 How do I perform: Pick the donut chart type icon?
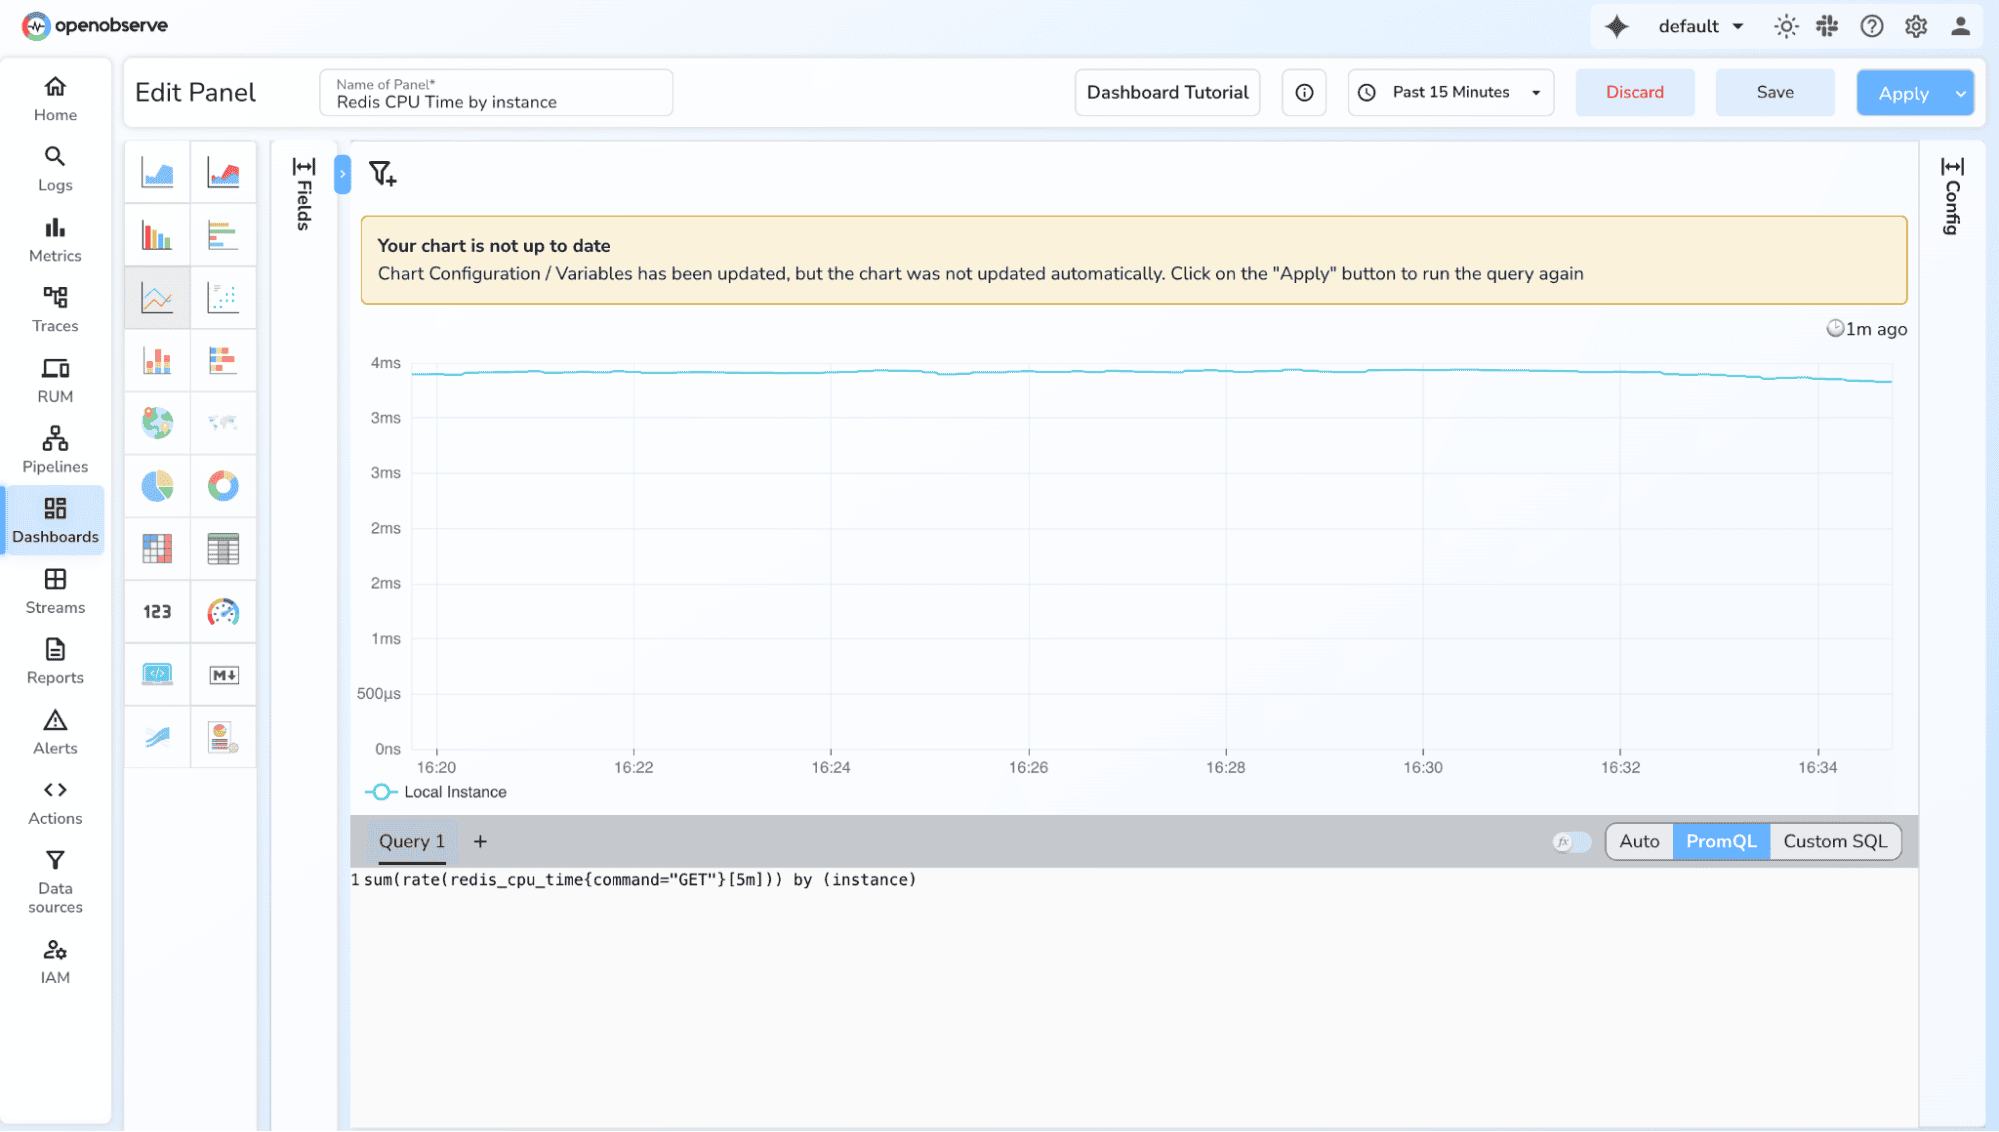pos(223,486)
